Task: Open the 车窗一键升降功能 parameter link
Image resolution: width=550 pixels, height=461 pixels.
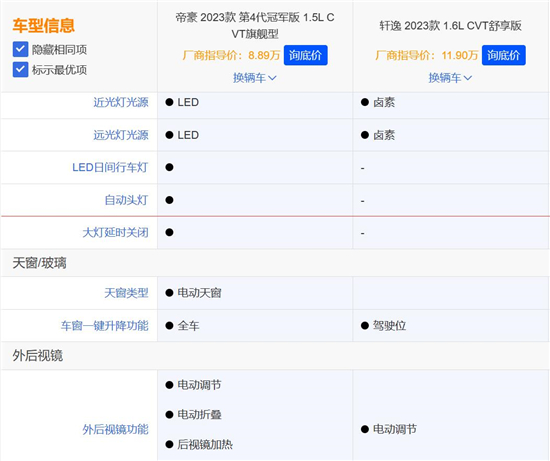Action: tap(105, 326)
